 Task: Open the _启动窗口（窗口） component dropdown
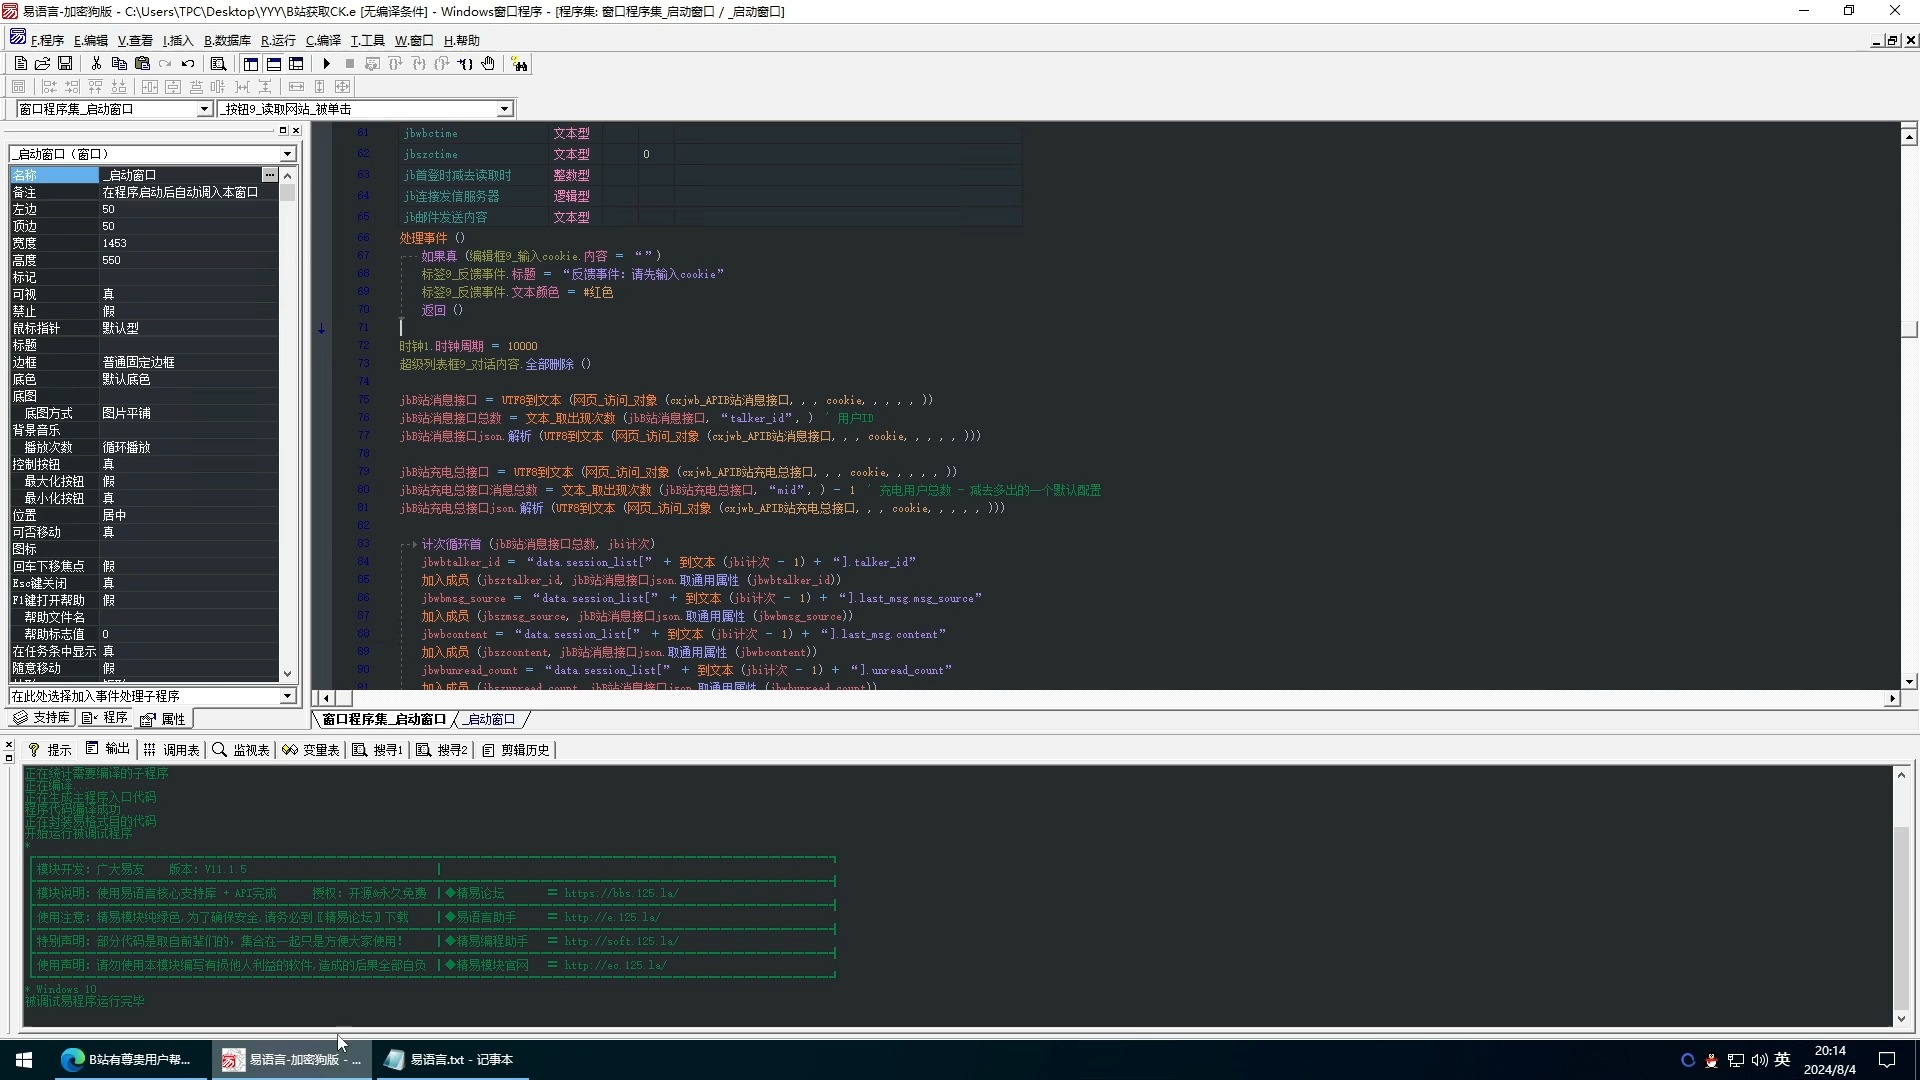tap(288, 154)
